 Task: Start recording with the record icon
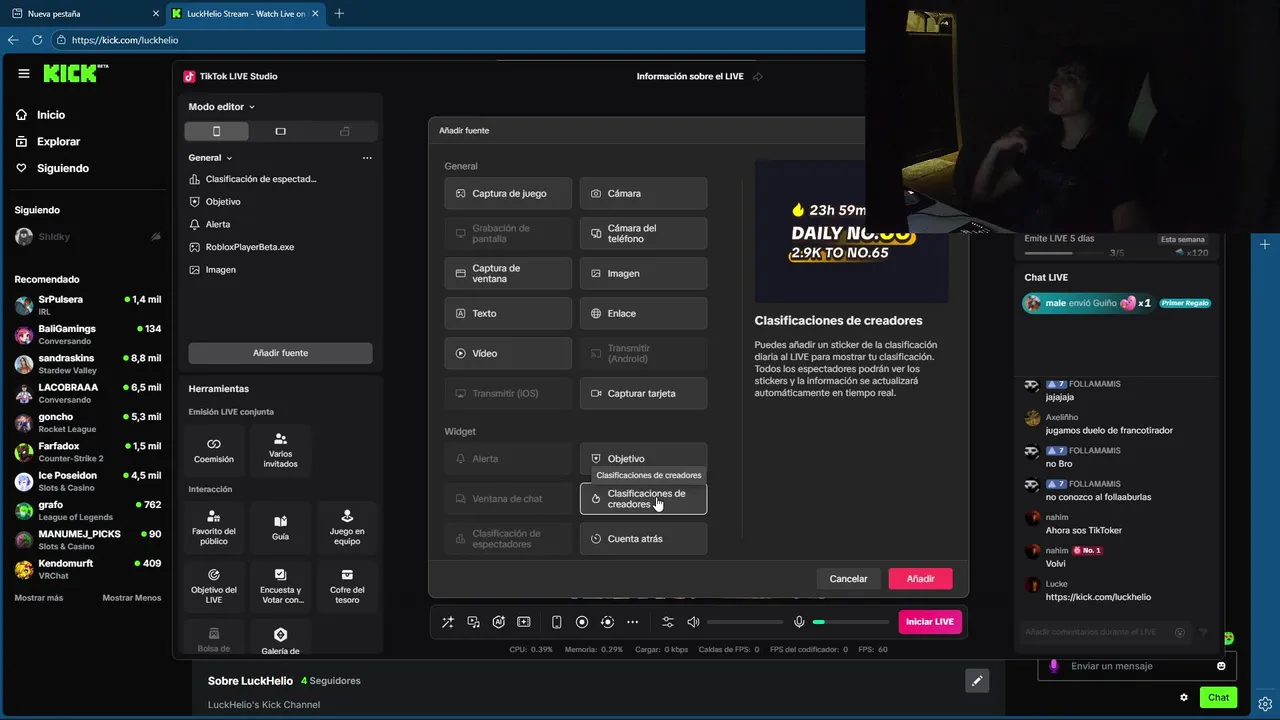click(582, 622)
